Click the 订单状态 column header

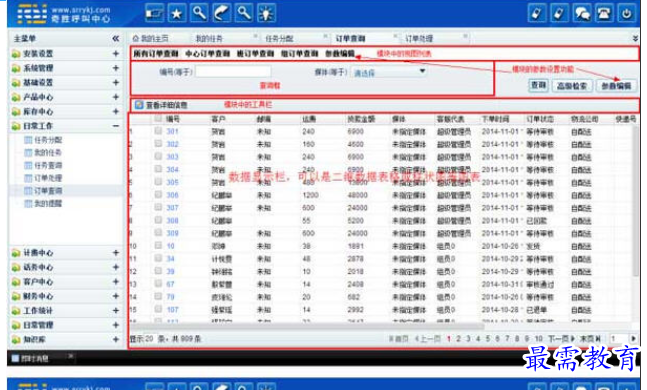[540, 119]
